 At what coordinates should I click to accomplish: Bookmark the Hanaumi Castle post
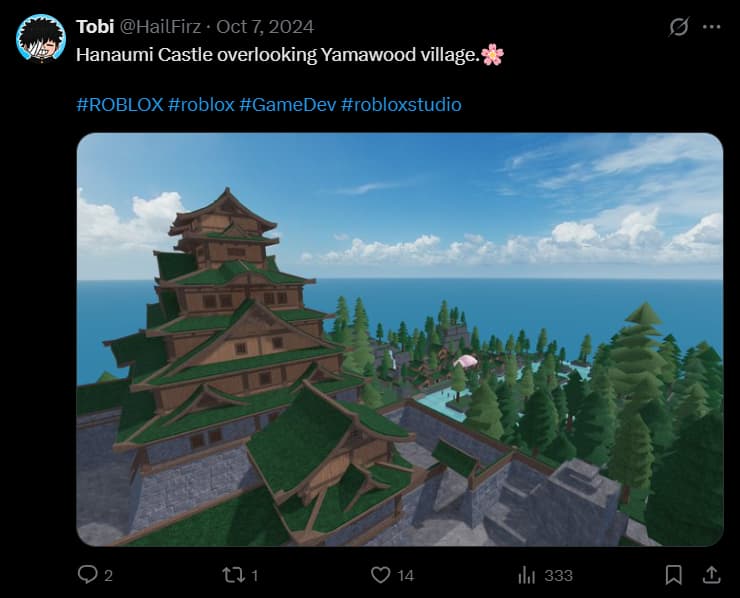pos(673,575)
